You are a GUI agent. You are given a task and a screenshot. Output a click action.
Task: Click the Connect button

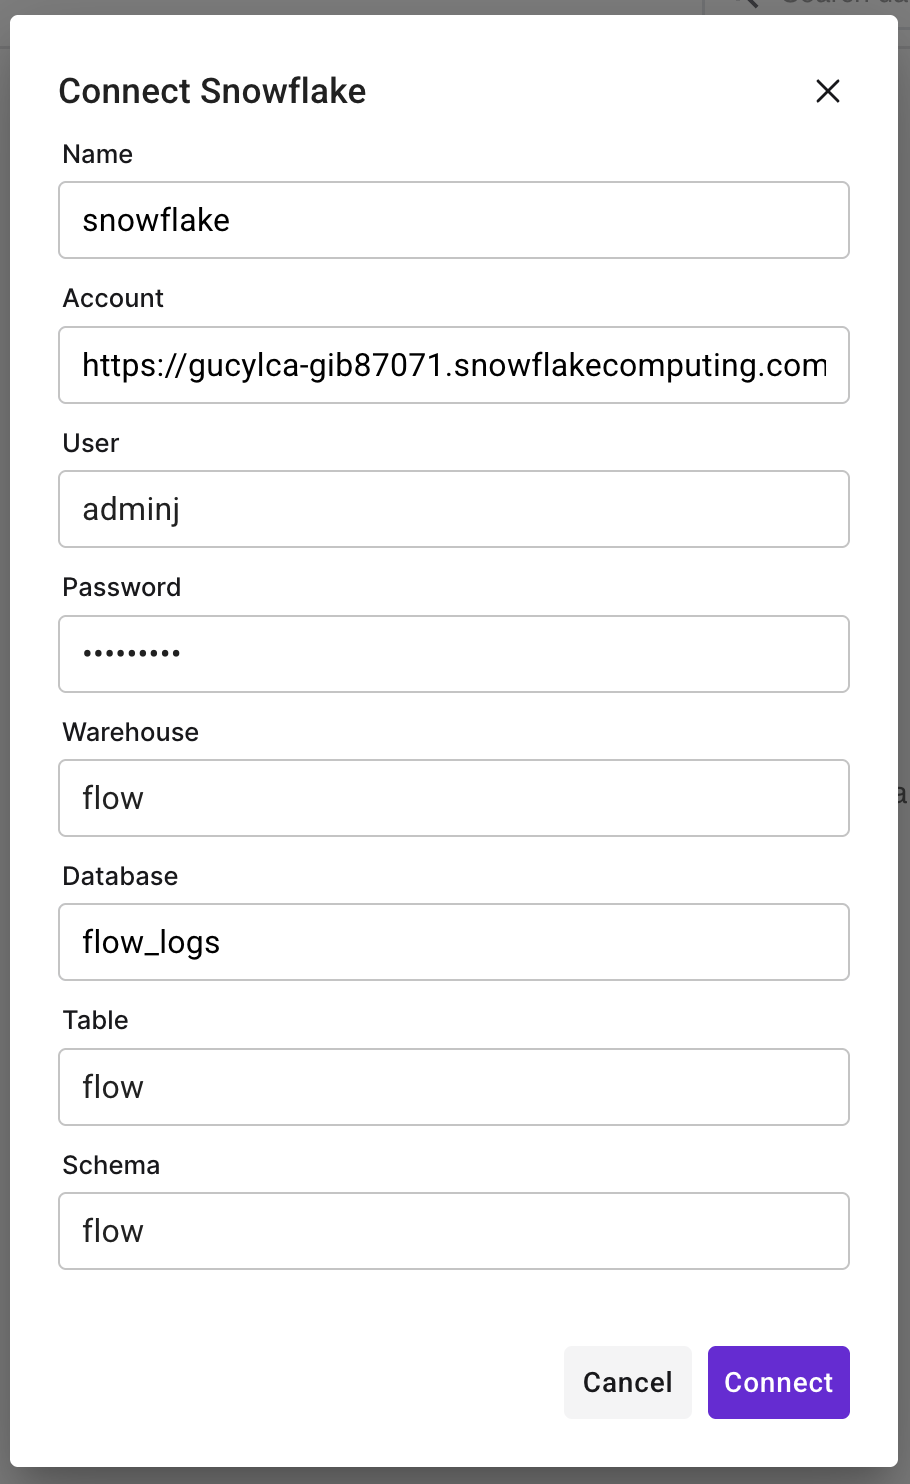point(778,1382)
